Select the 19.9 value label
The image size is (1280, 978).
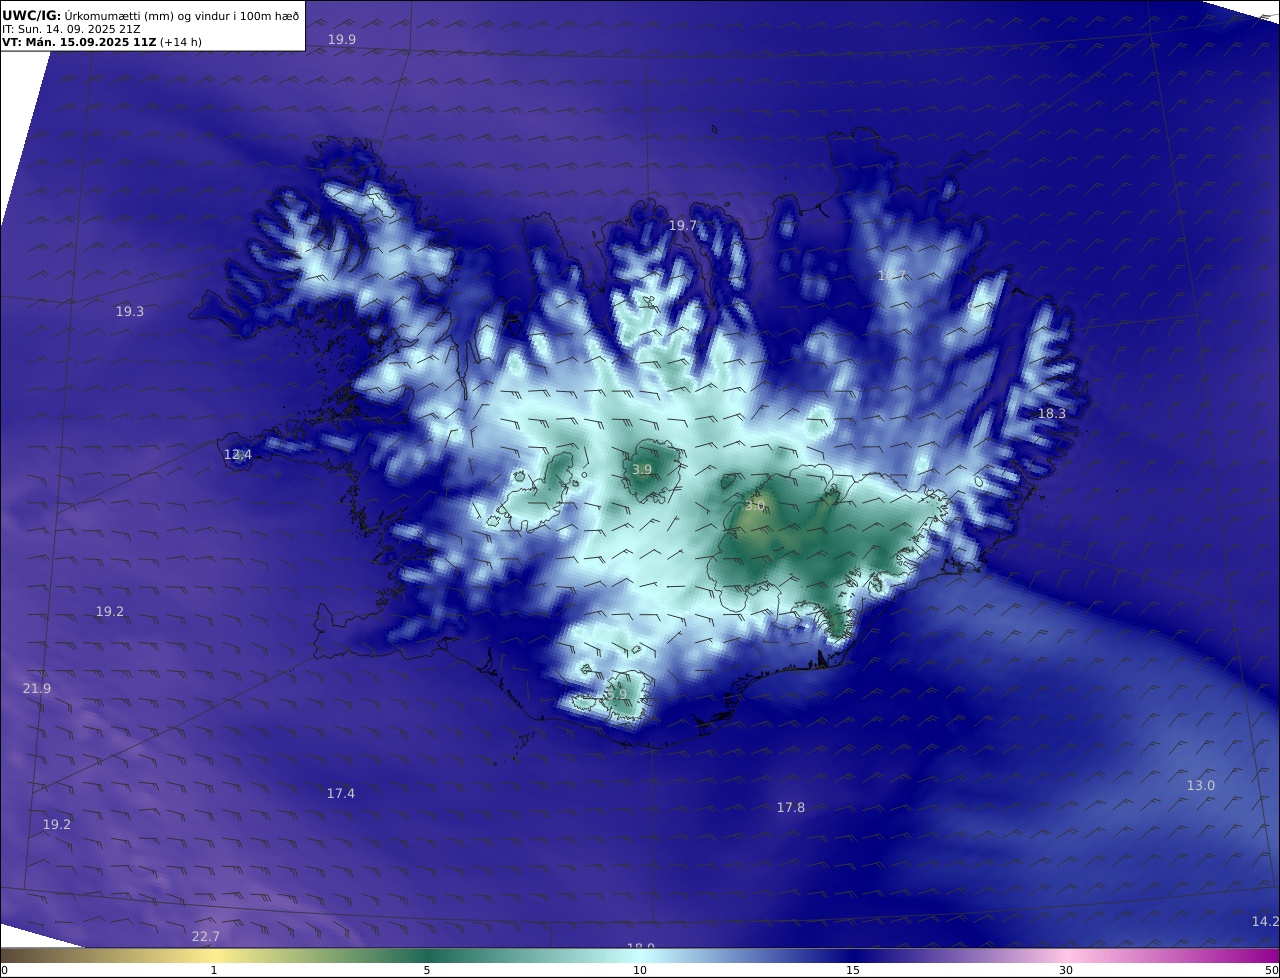coord(342,39)
